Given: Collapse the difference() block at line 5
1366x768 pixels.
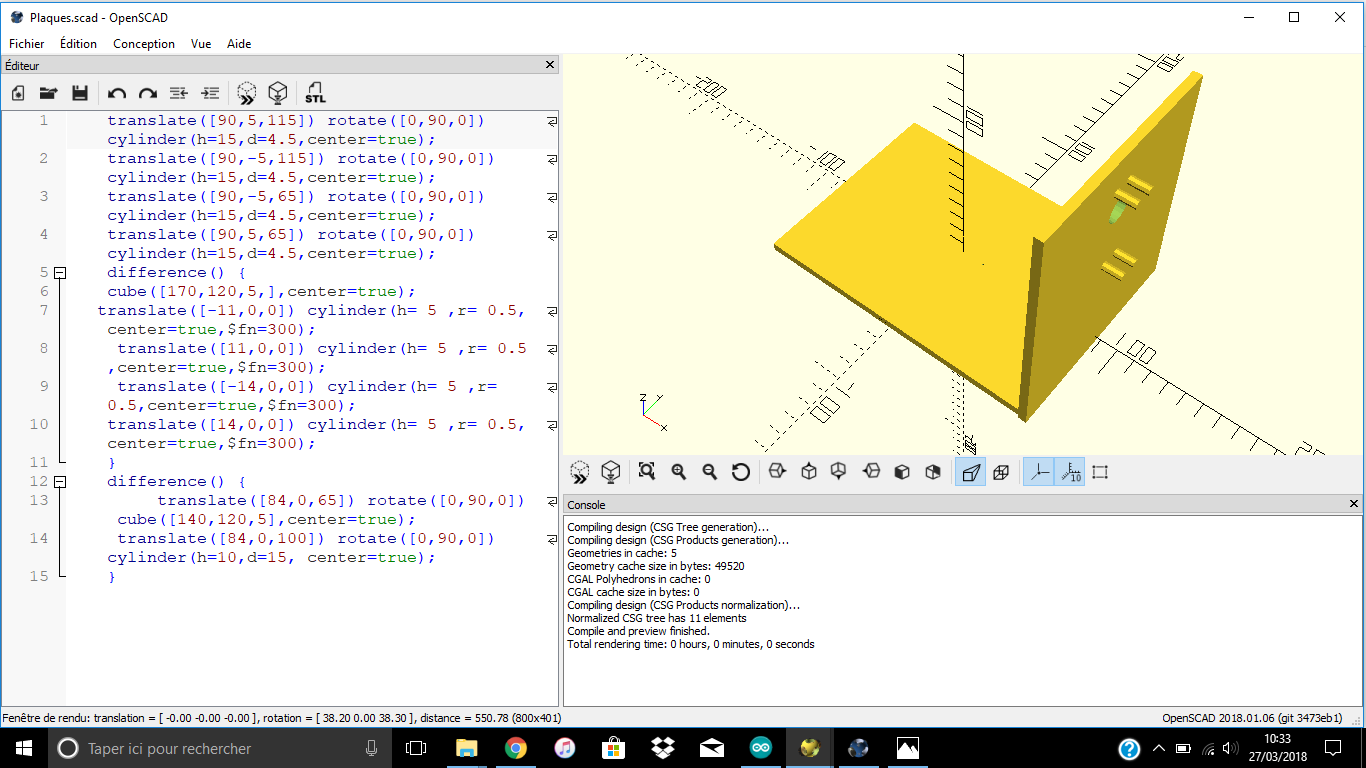Looking at the screenshot, I should 60,272.
